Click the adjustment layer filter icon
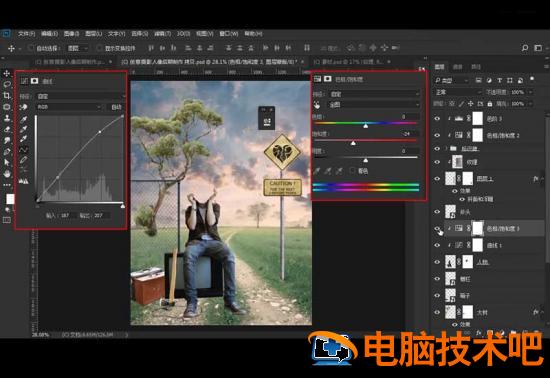550x378 pixels. click(489, 80)
